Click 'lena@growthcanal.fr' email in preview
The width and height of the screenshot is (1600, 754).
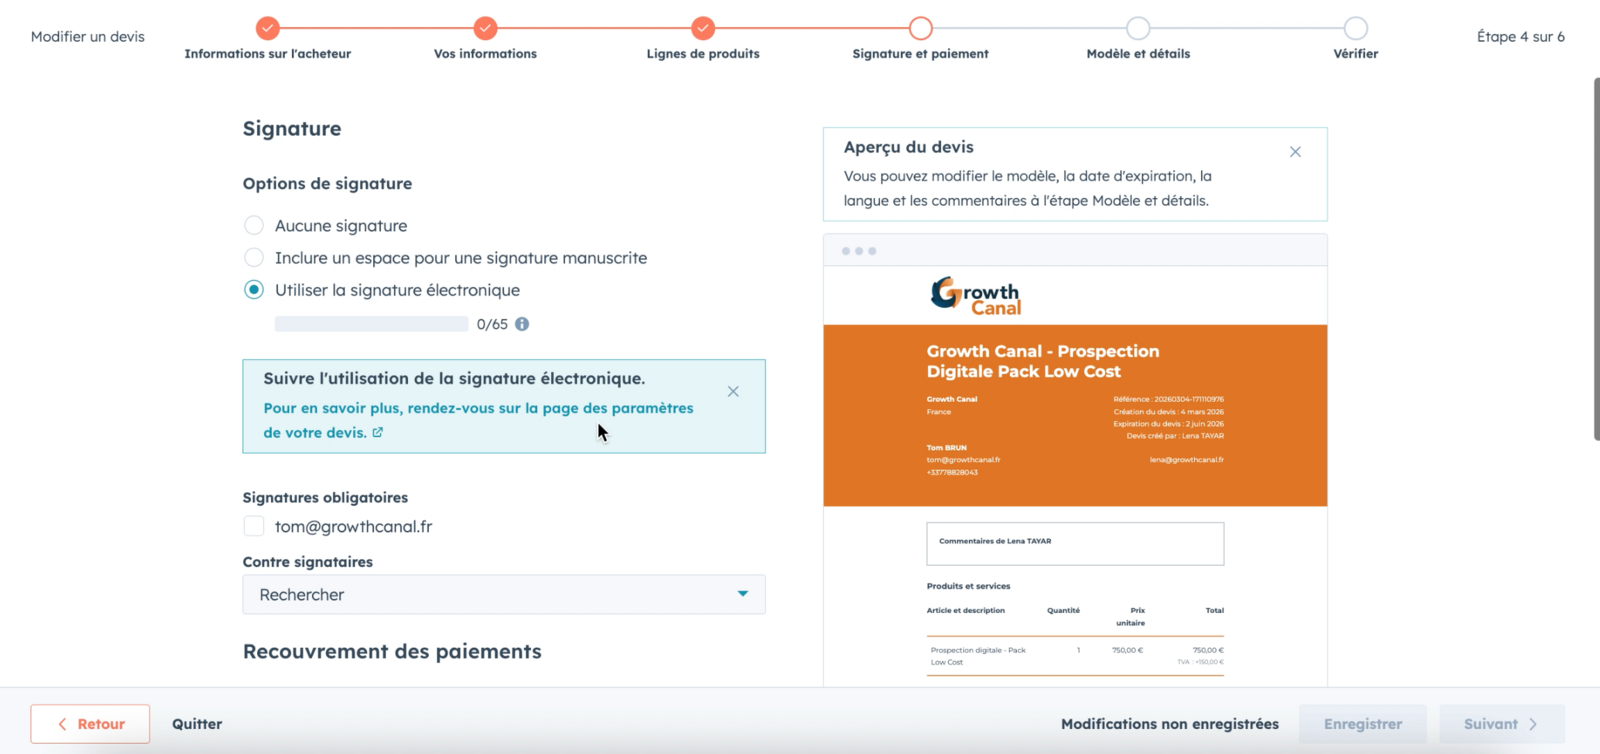pyautogui.click(x=1186, y=460)
